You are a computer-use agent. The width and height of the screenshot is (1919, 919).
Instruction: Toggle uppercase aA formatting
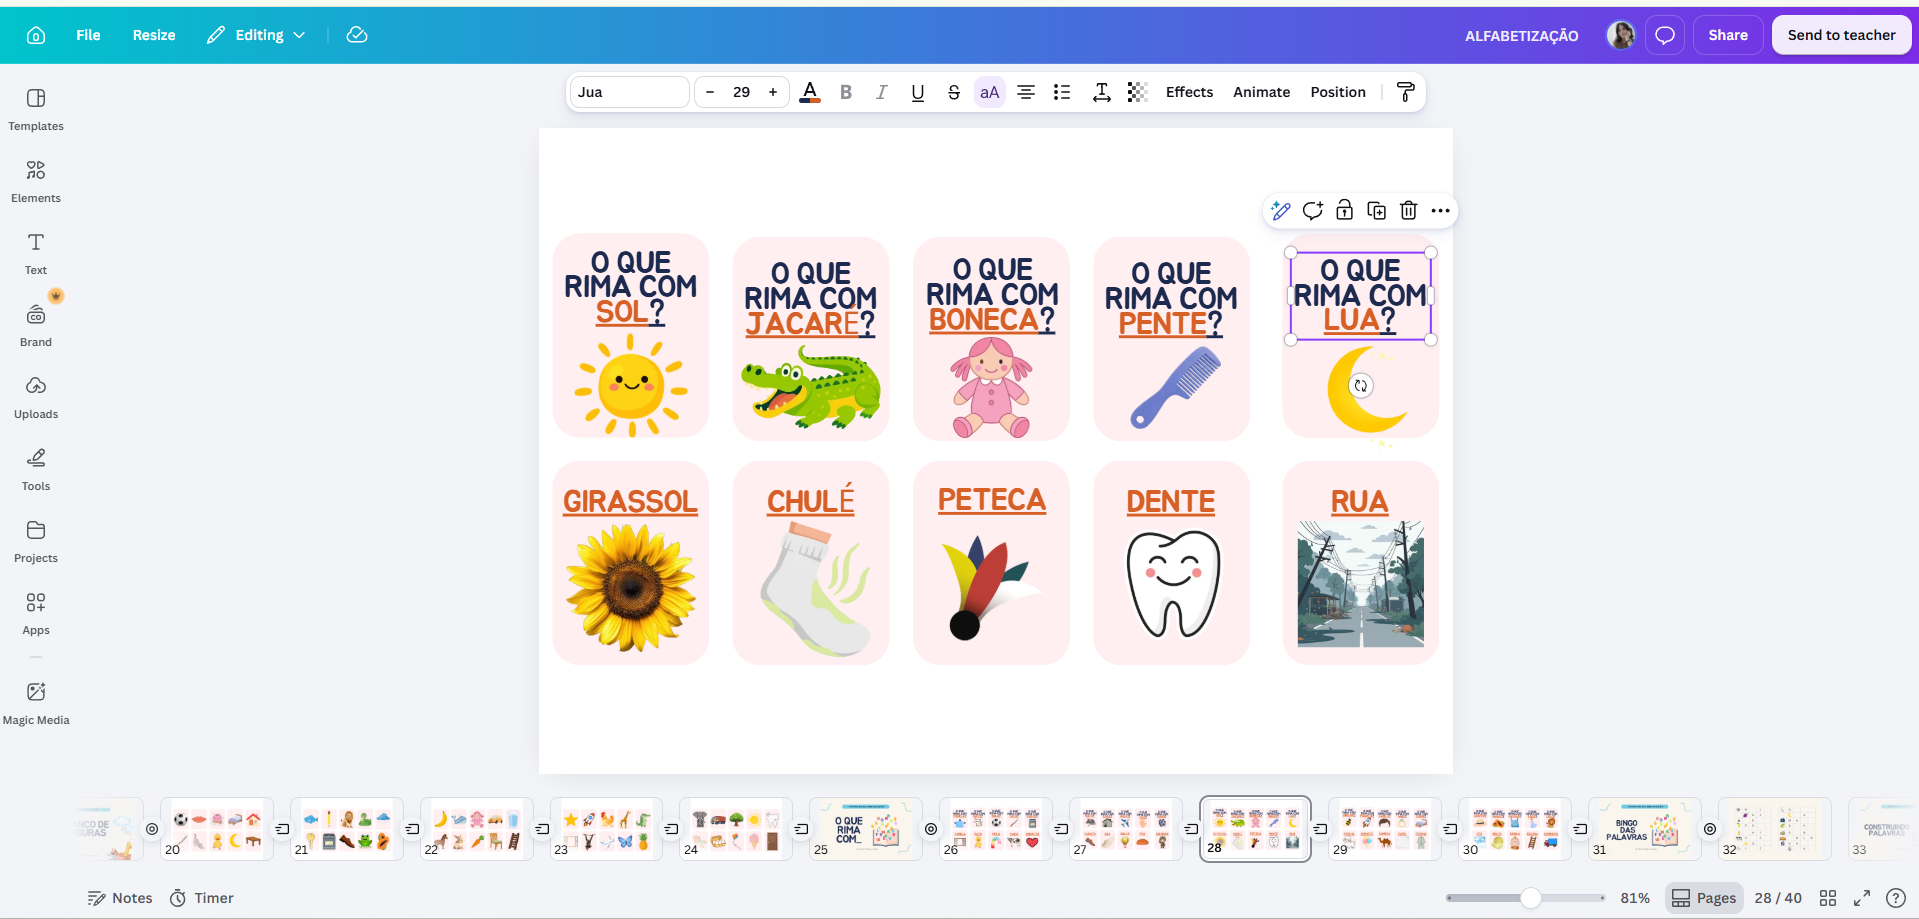coord(989,92)
